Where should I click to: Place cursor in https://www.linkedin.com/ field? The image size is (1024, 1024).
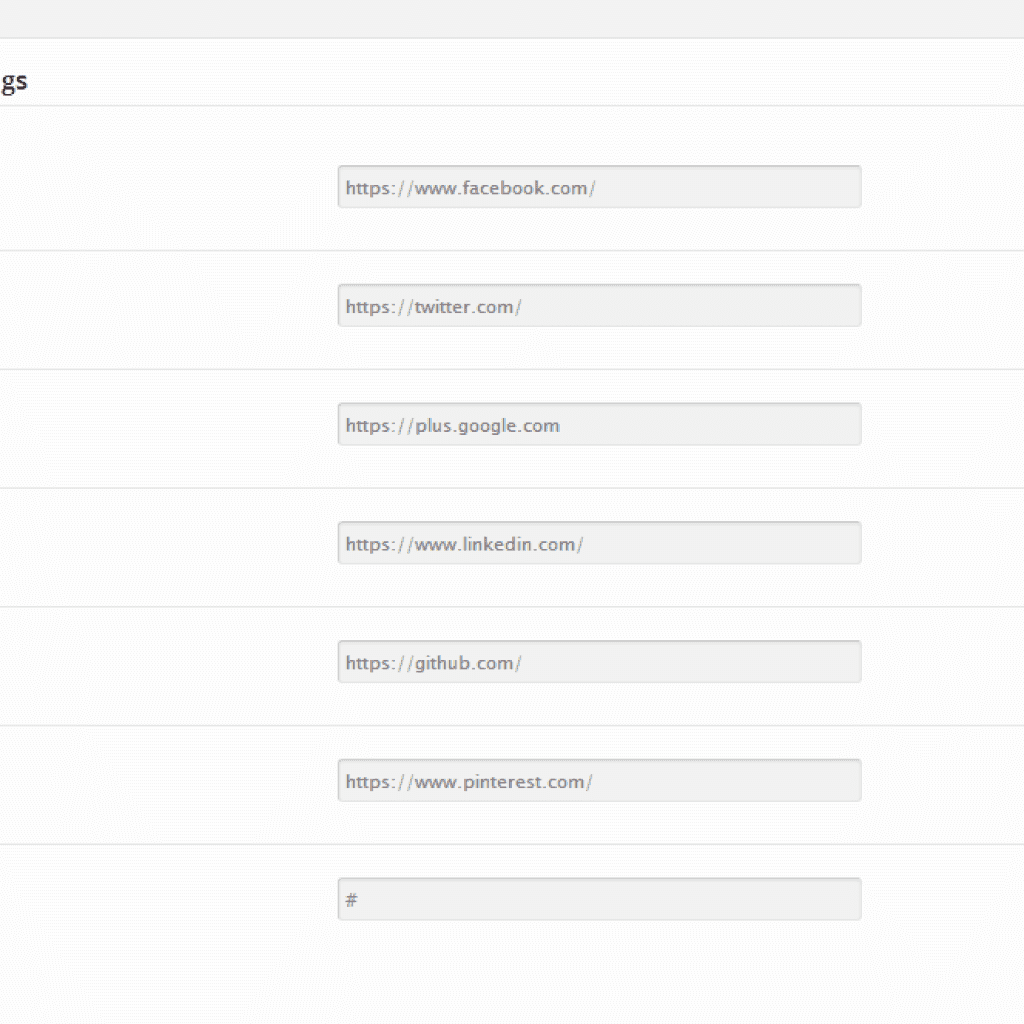(x=600, y=543)
